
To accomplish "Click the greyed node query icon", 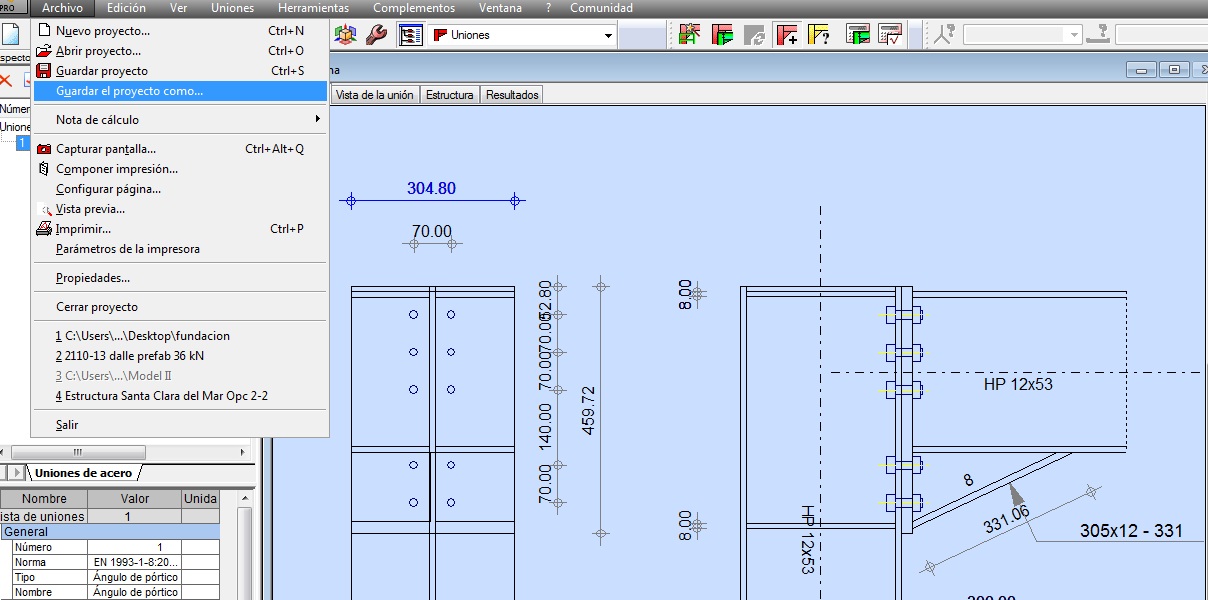I will [945, 35].
